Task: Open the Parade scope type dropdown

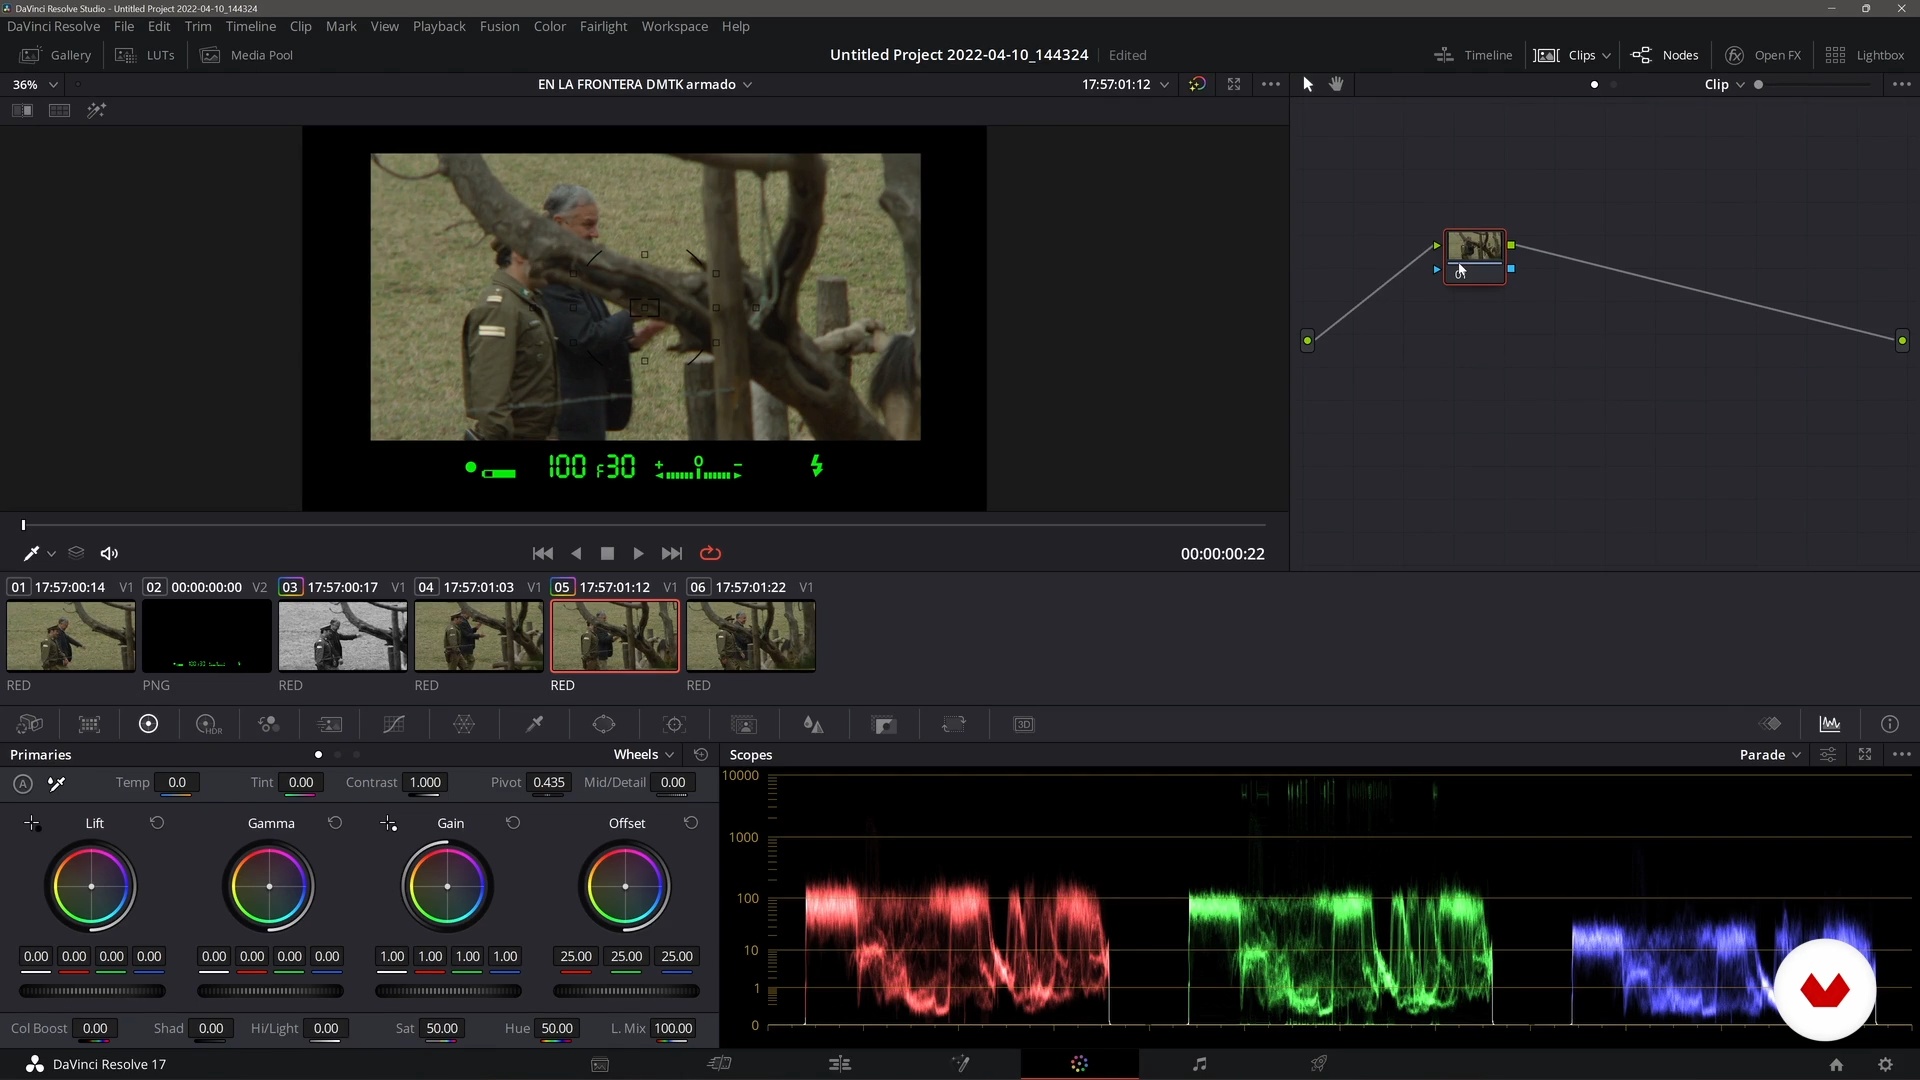Action: (x=1769, y=755)
